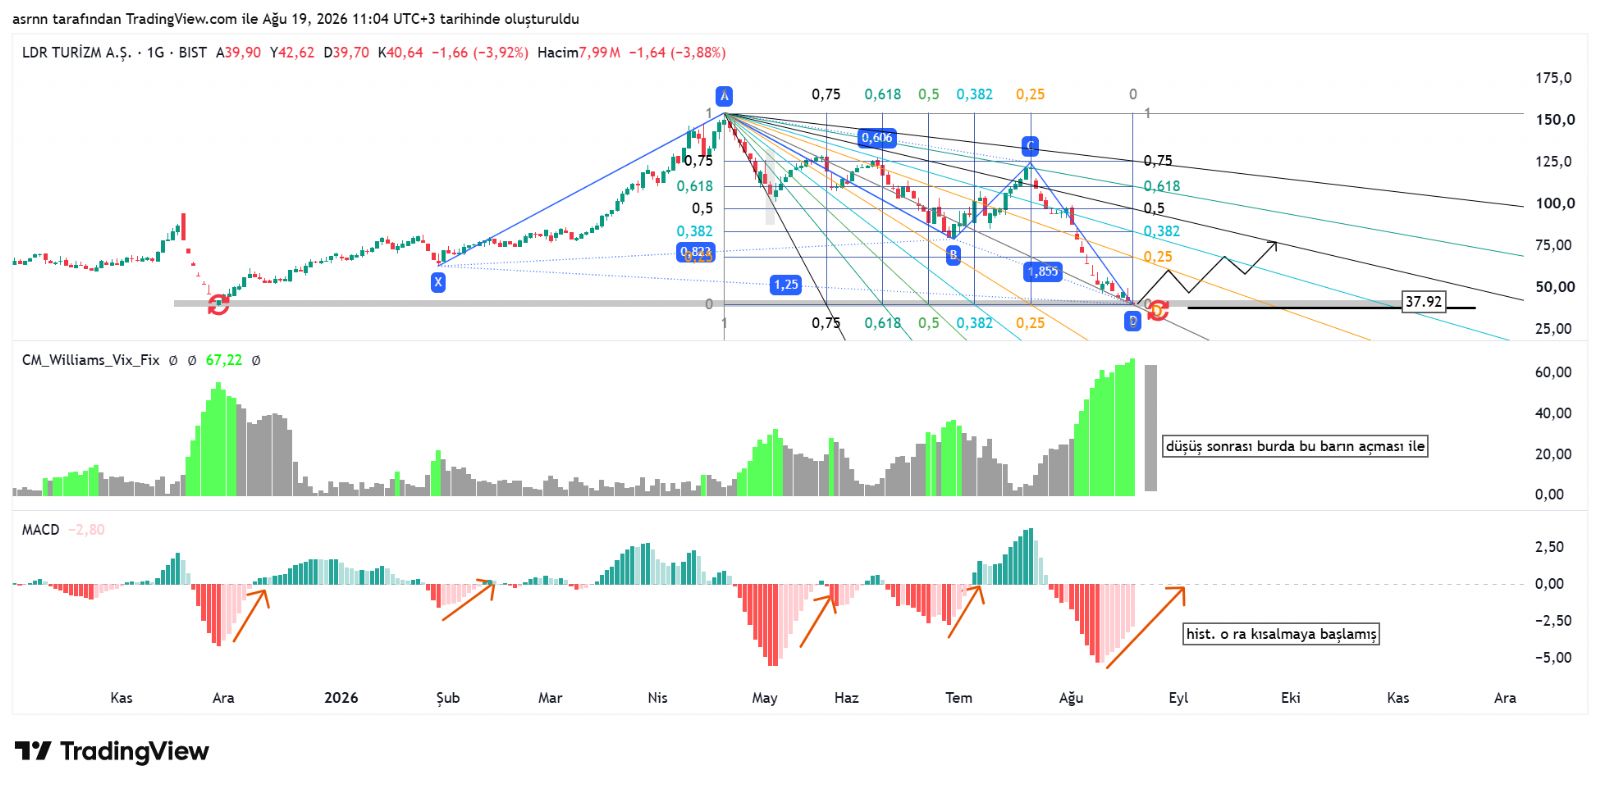Click 20,00 on the Vix Fix axis
Screen dimensions: 1600x788
[1553, 454]
